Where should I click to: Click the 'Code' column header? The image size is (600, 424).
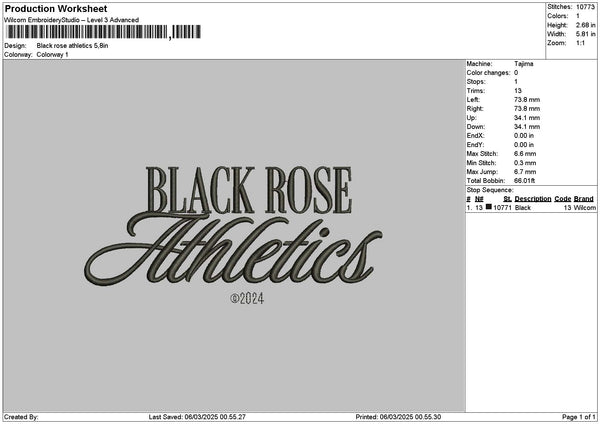562,199
